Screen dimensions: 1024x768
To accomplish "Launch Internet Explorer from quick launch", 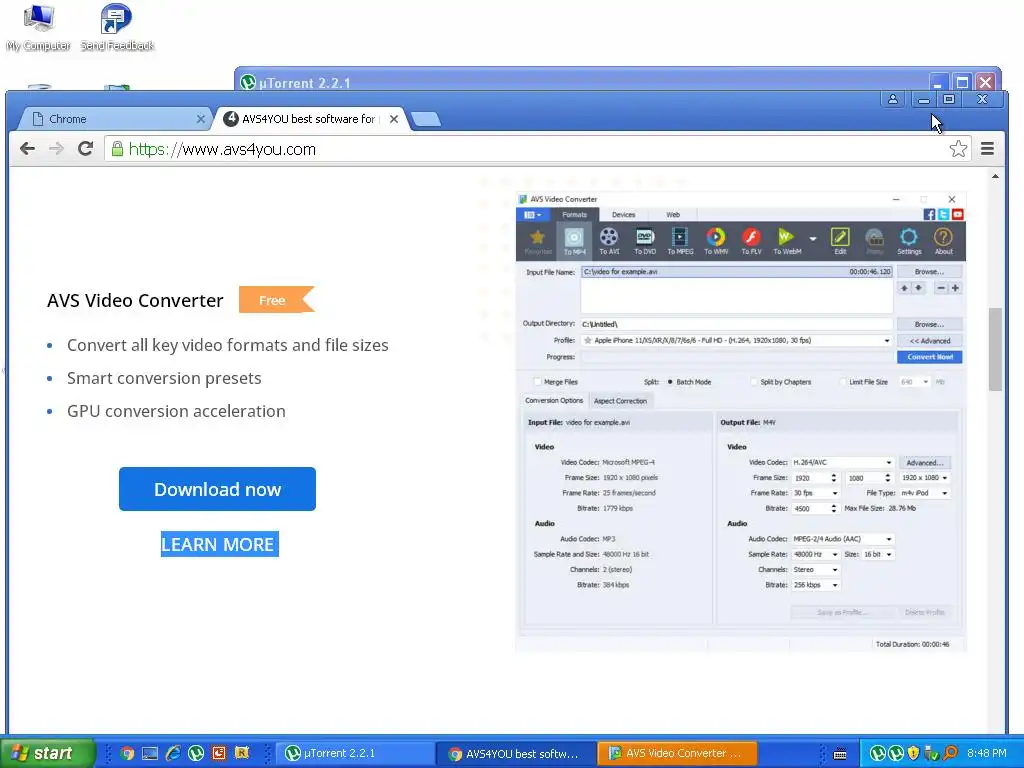I will click(x=173, y=753).
